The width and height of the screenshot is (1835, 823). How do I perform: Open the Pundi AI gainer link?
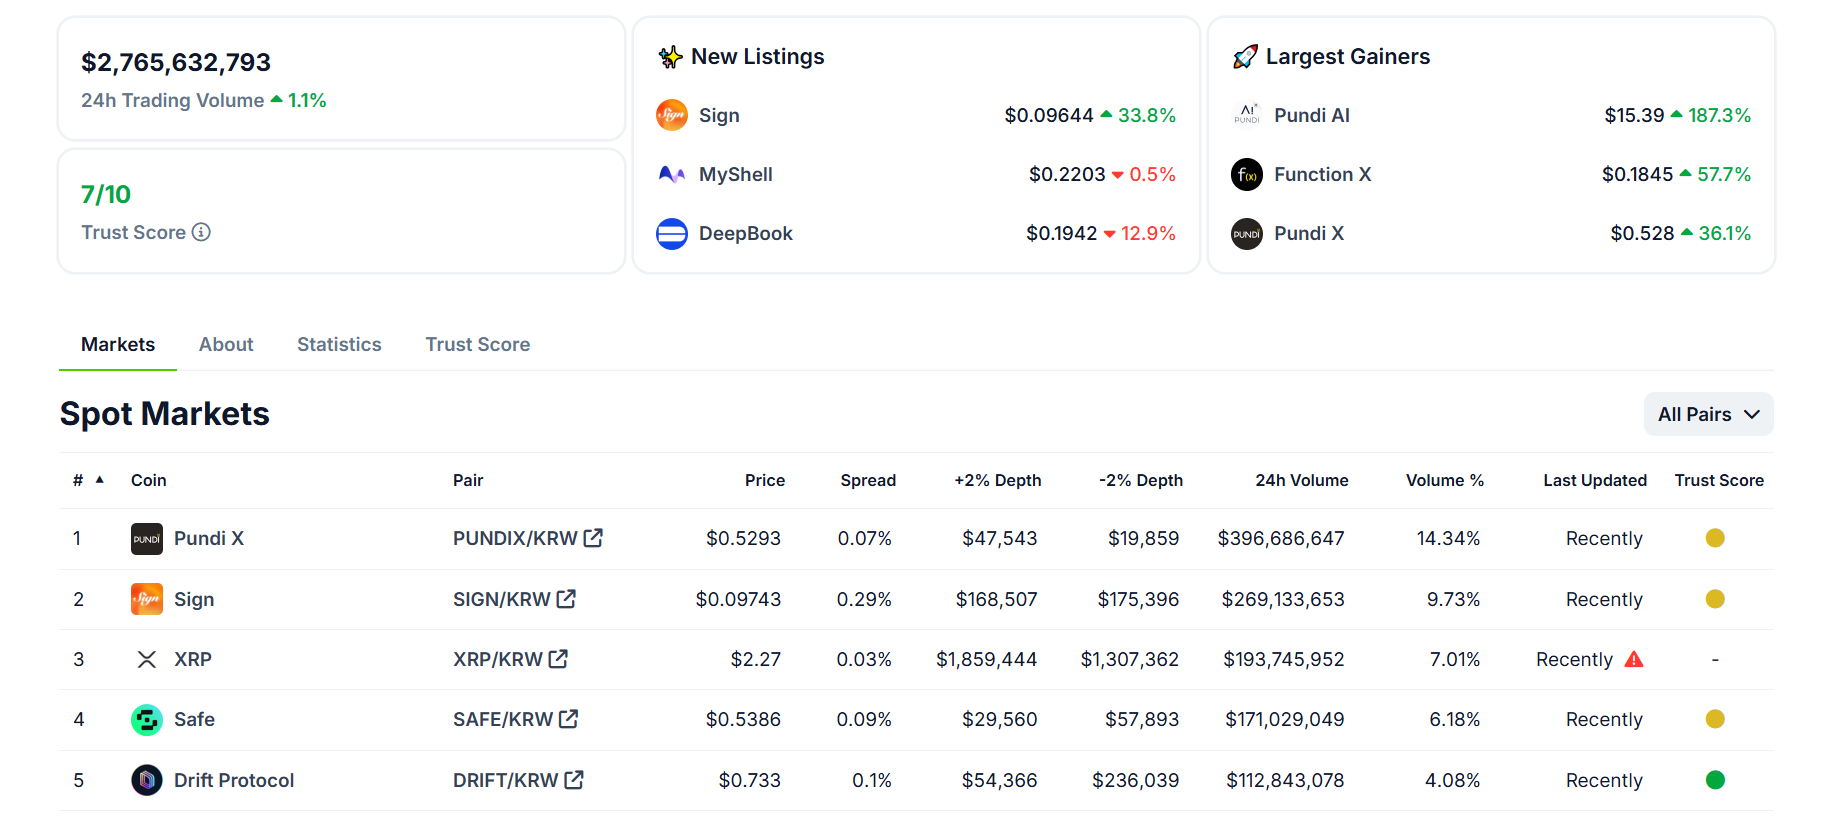click(1311, 115)
